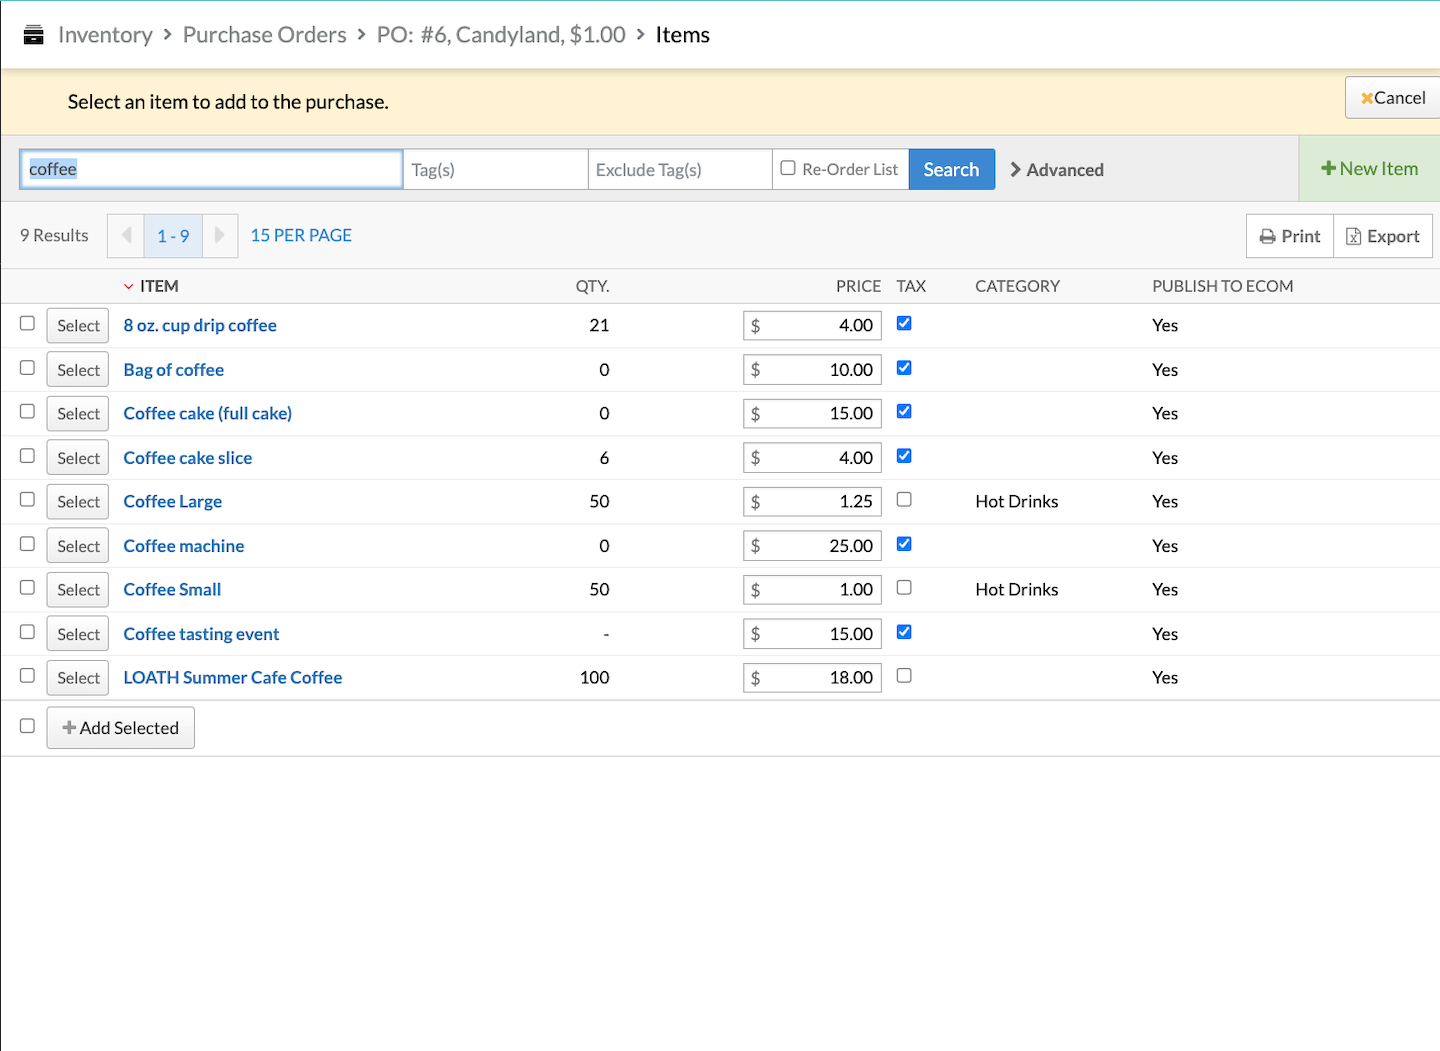Image resolution: width=1440 pixels, height=1051 pixels.
Task: Click the blue Search button
Action: 951,169
